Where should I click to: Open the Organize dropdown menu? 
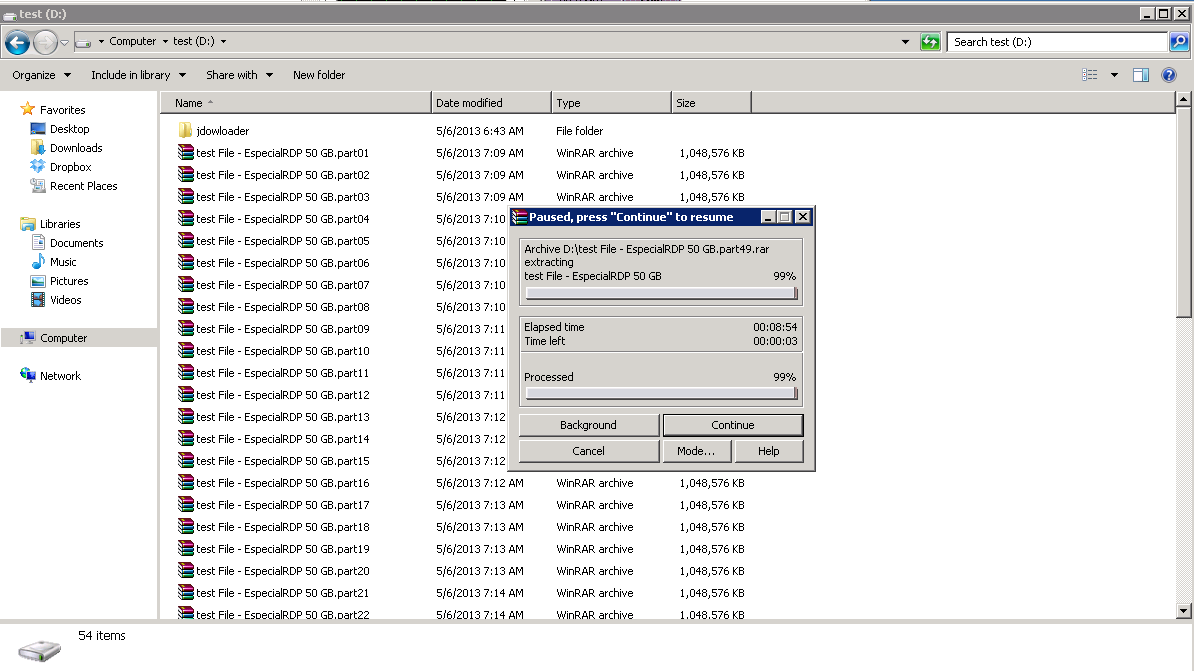tap(41, 75)
